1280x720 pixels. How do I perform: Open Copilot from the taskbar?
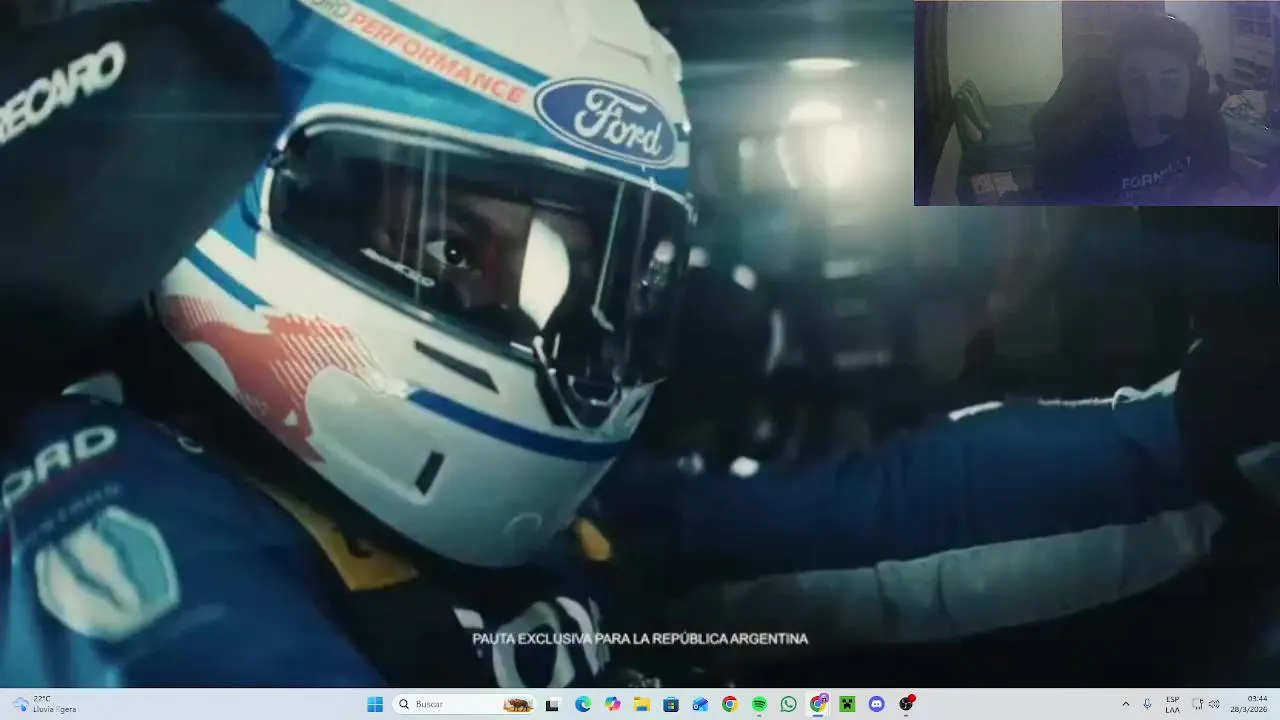[x=612, y=704]
